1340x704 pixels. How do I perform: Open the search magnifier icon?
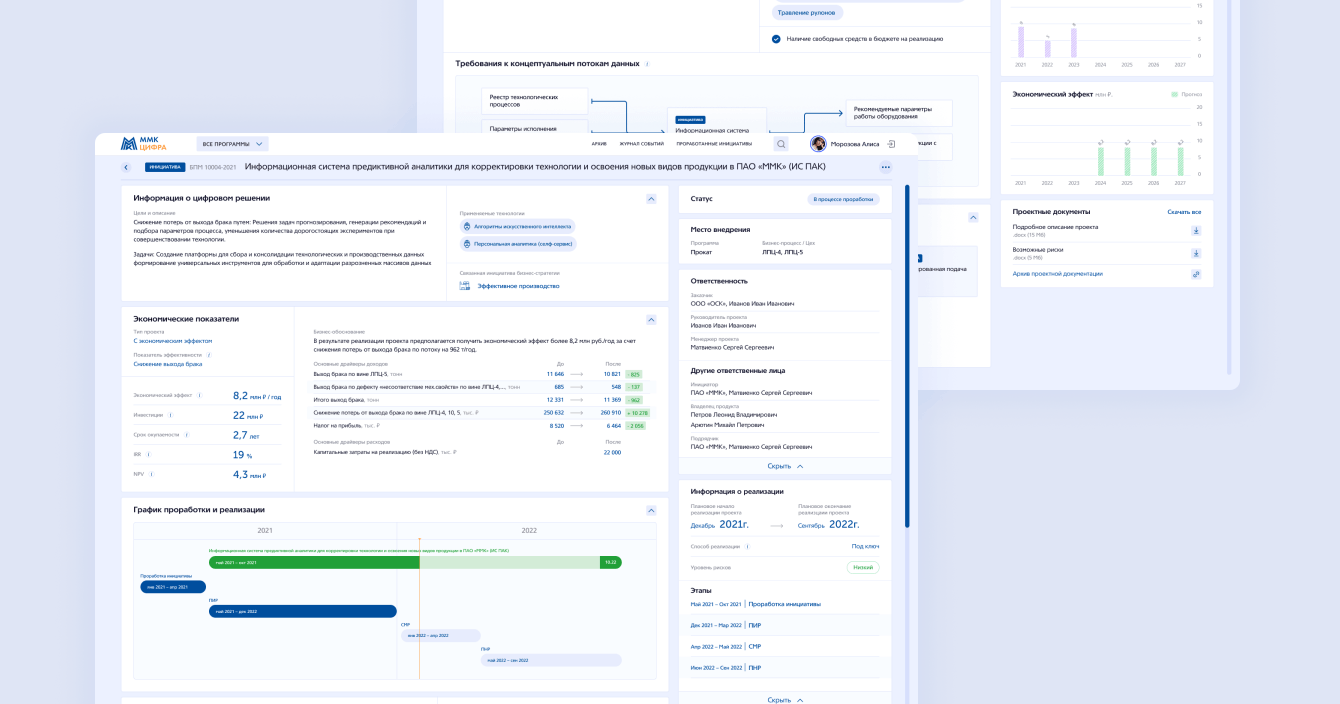pyautogui.click(x=781, y=144)
